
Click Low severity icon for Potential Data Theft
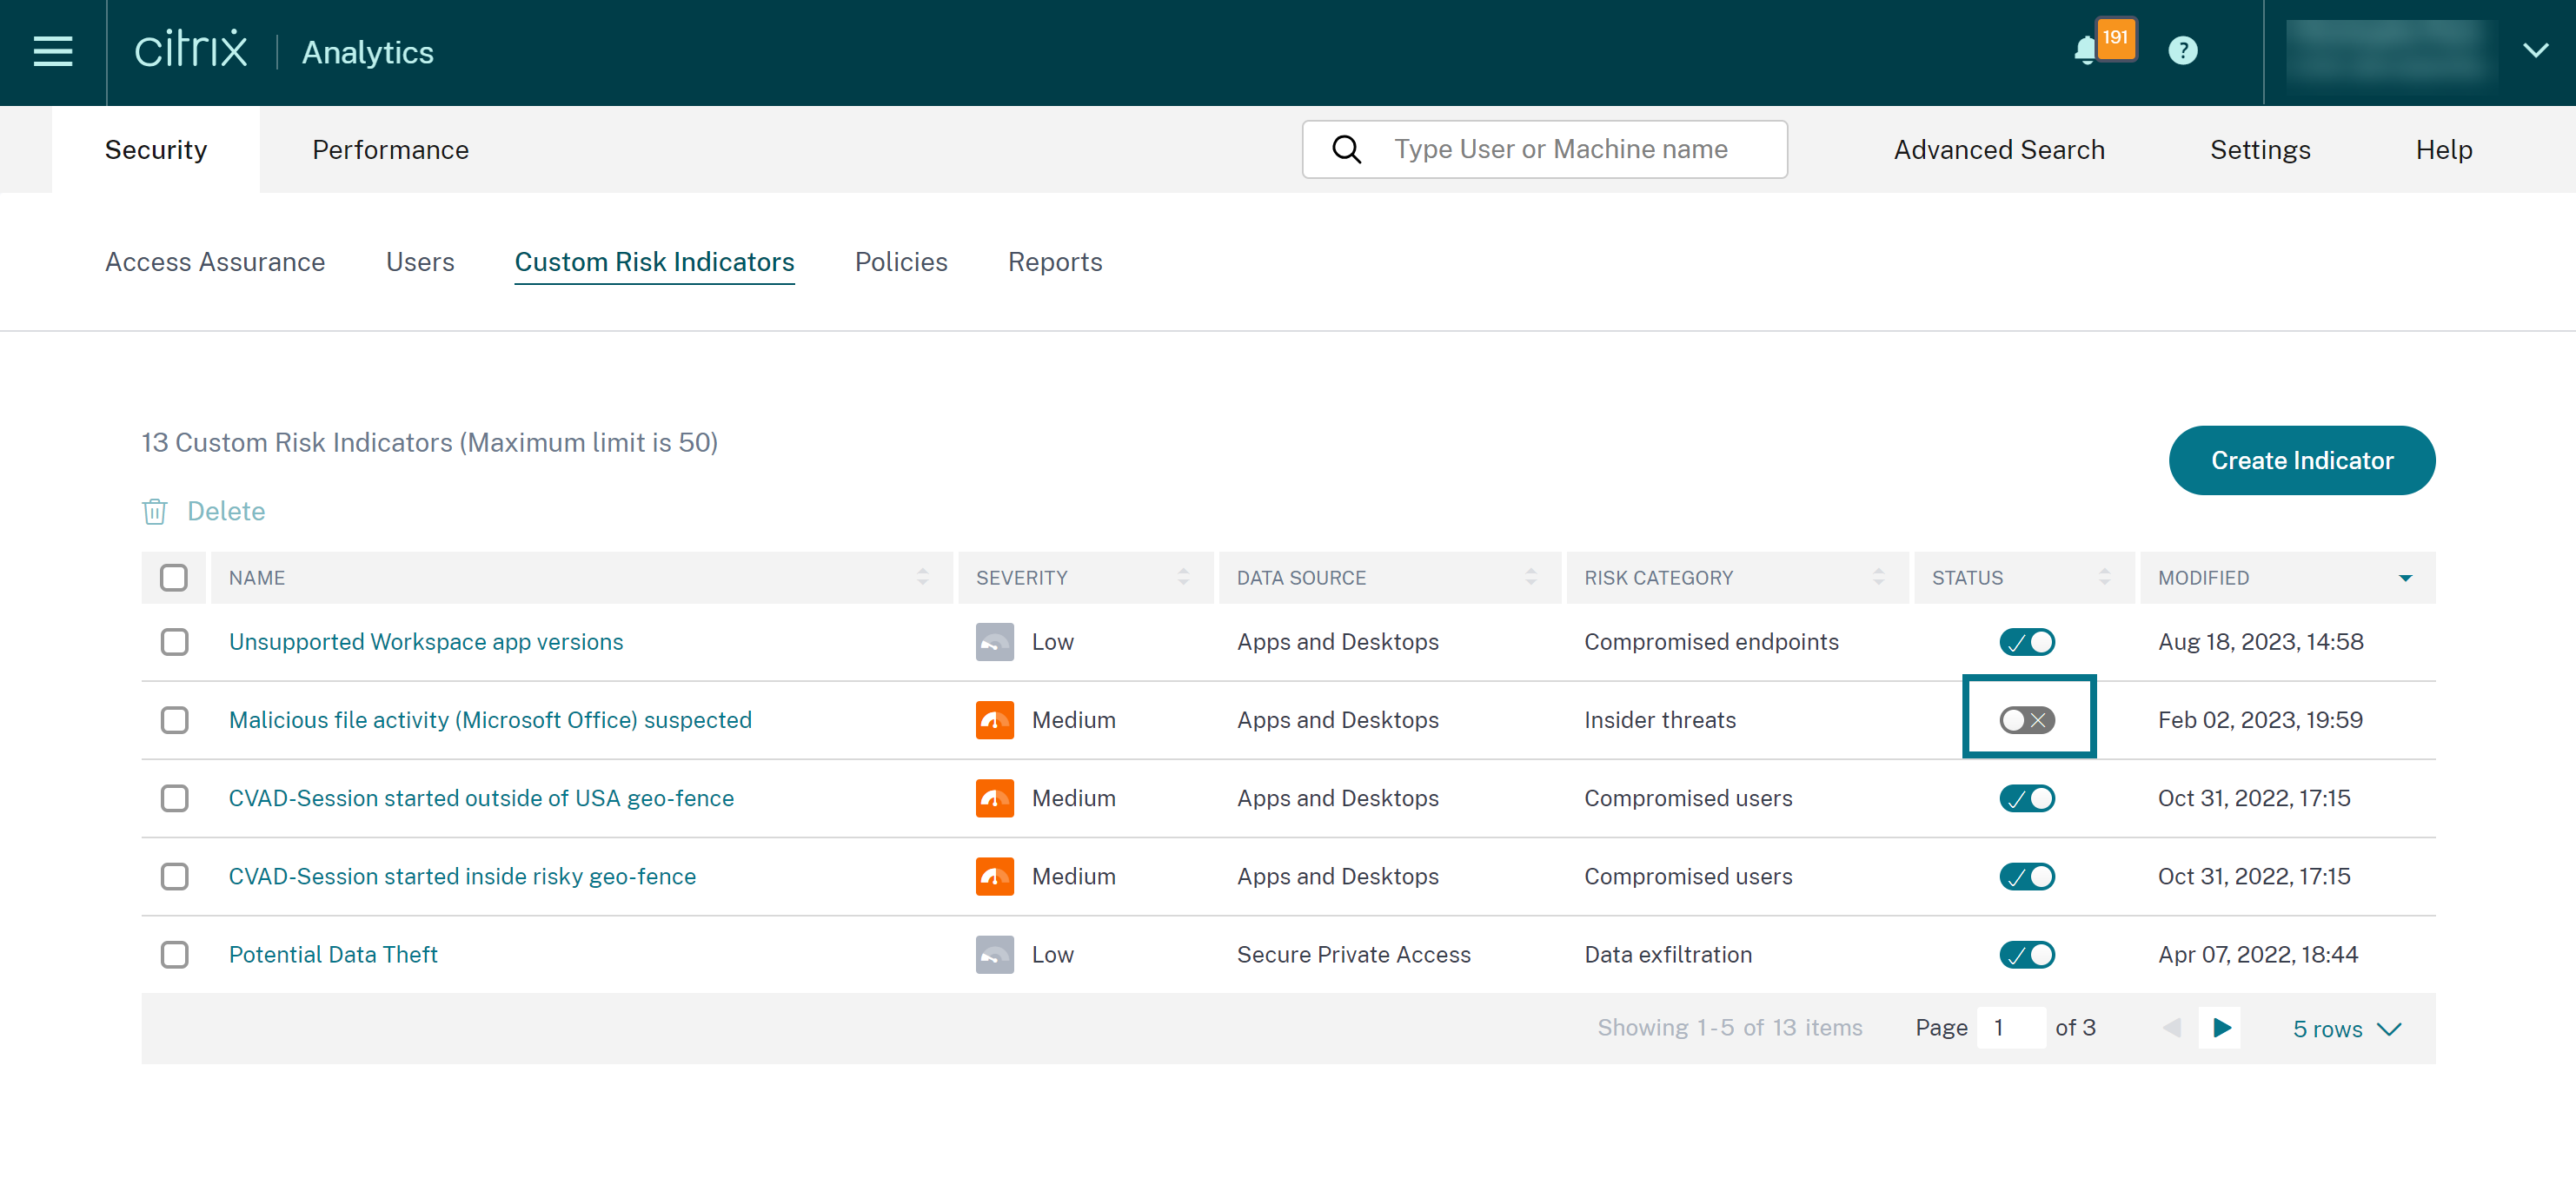click(x=994, y=954)
